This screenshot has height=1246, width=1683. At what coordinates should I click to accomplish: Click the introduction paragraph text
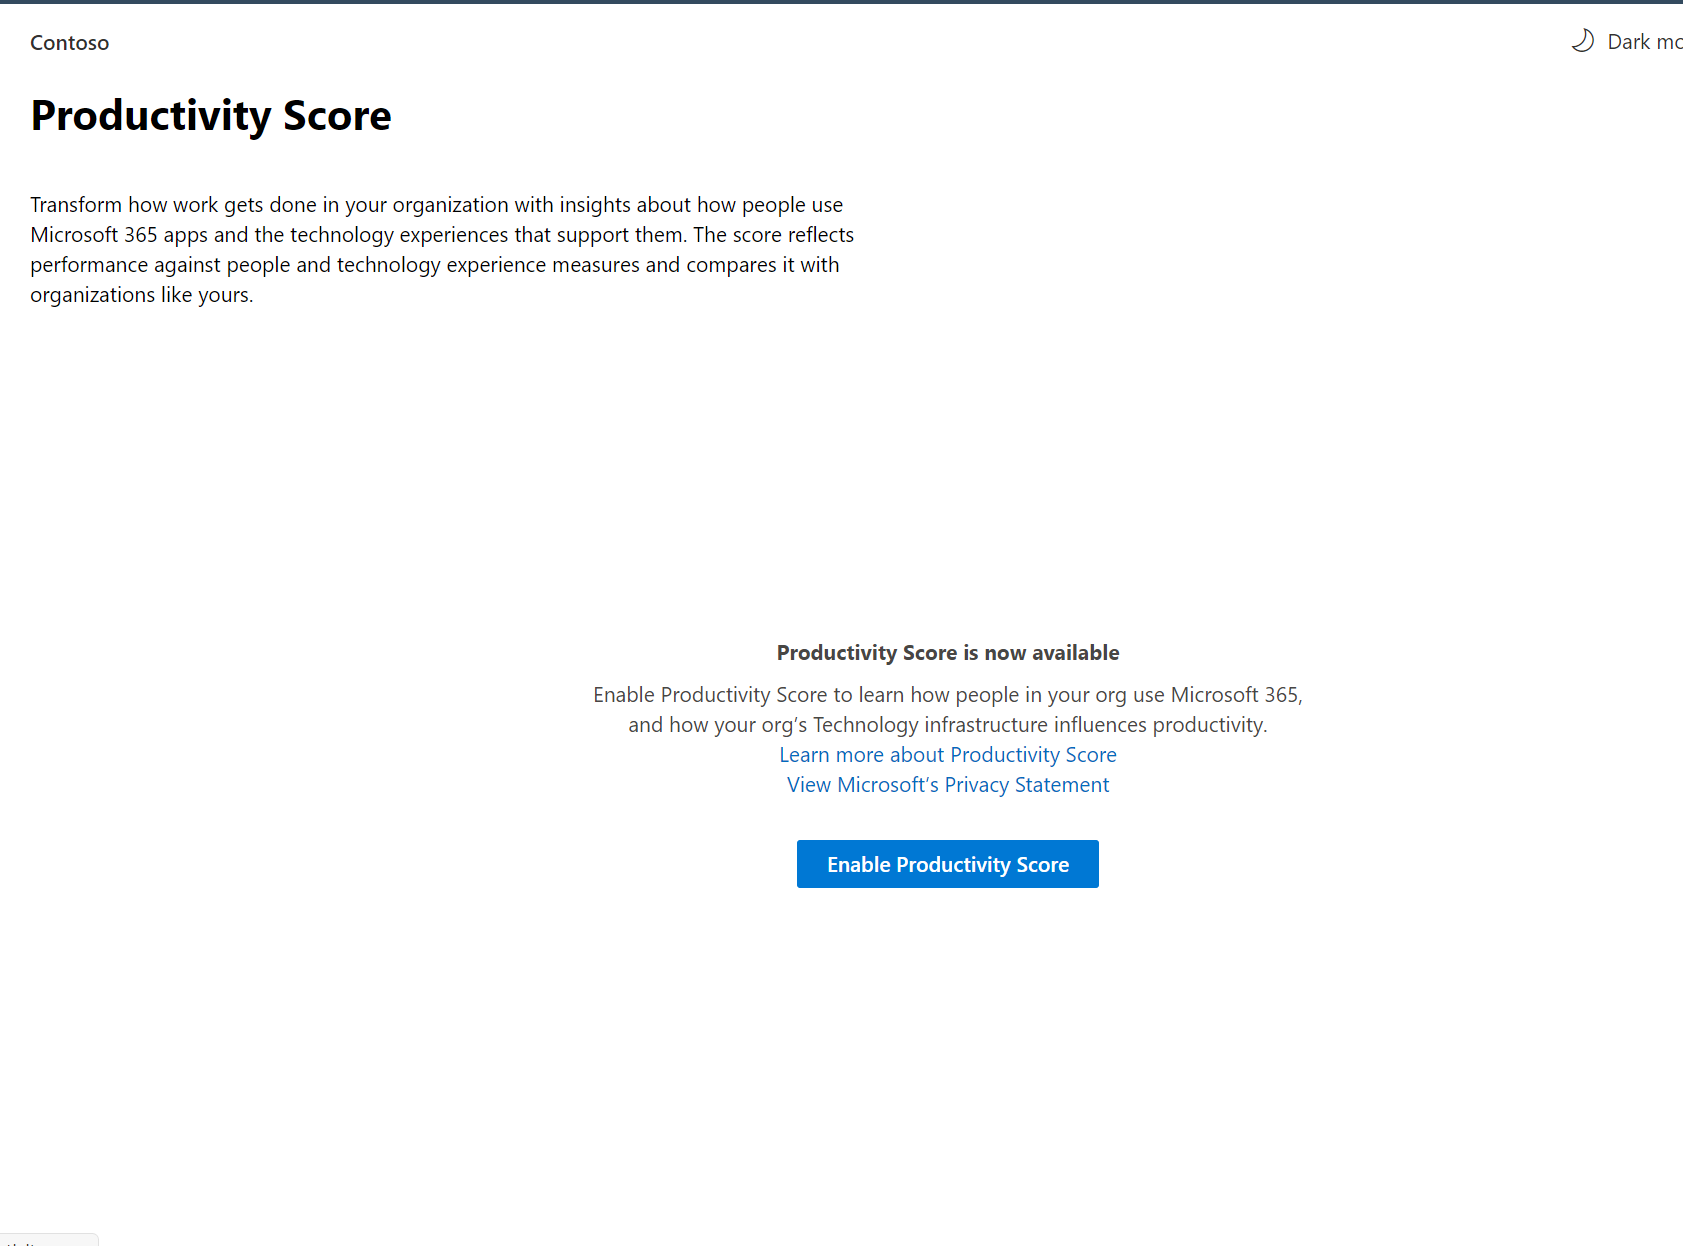coord(442,249)
